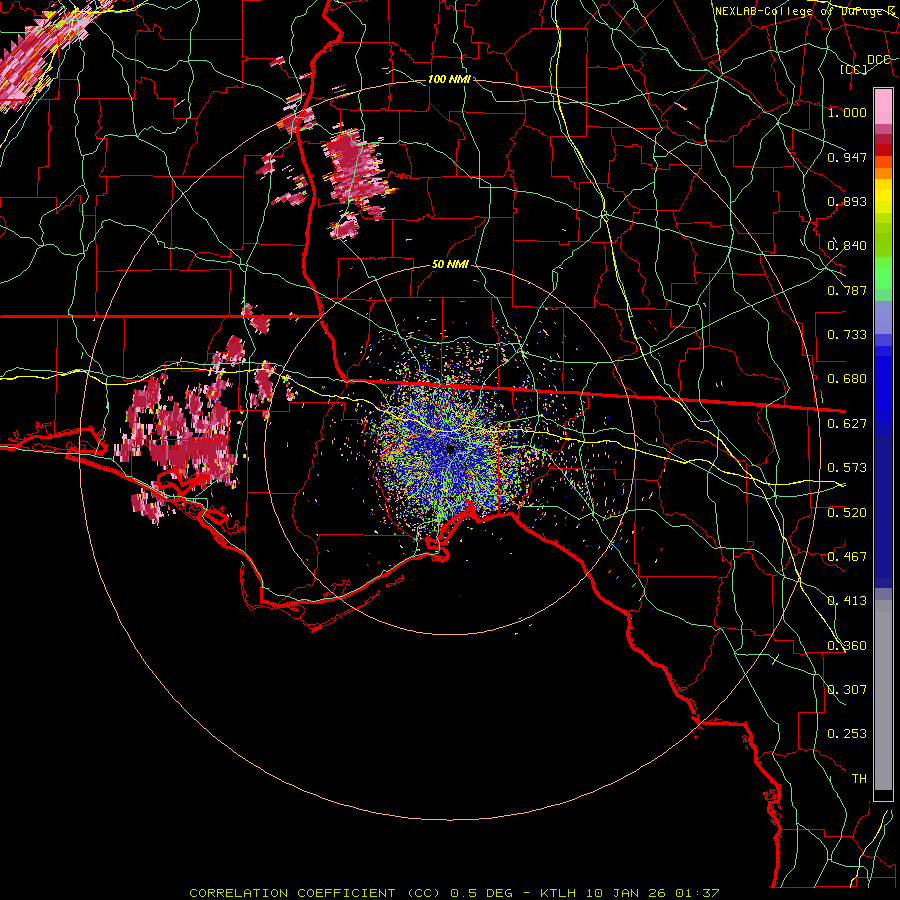Click the 0.253 scale value
Viewport: 900px width, 900px height.
tap(847, 734)
